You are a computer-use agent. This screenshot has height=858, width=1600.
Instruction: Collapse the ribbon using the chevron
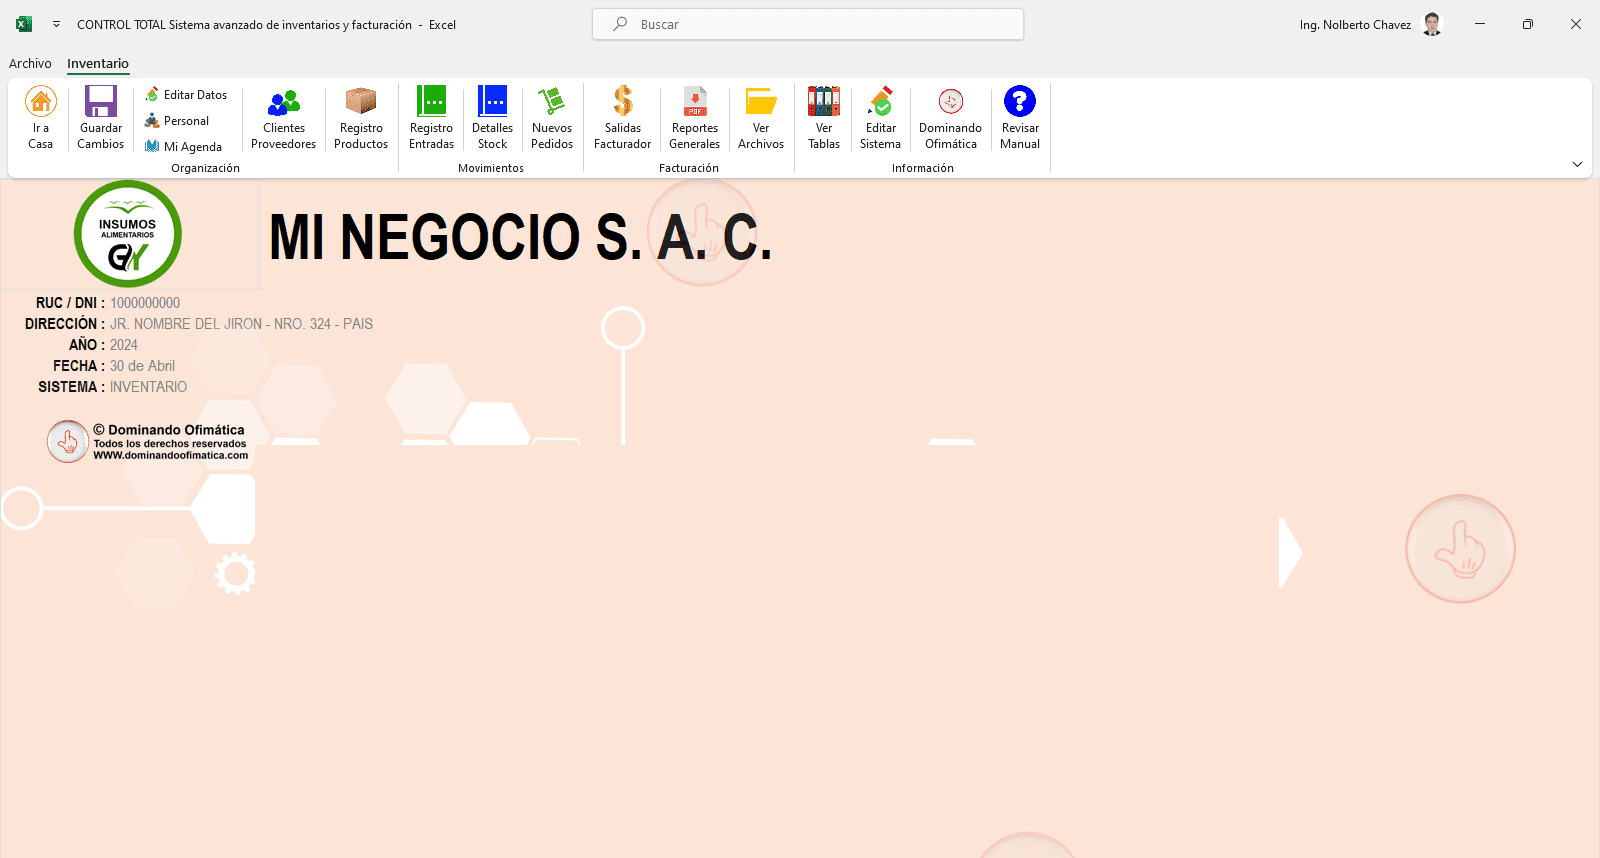pos(1577,165)
